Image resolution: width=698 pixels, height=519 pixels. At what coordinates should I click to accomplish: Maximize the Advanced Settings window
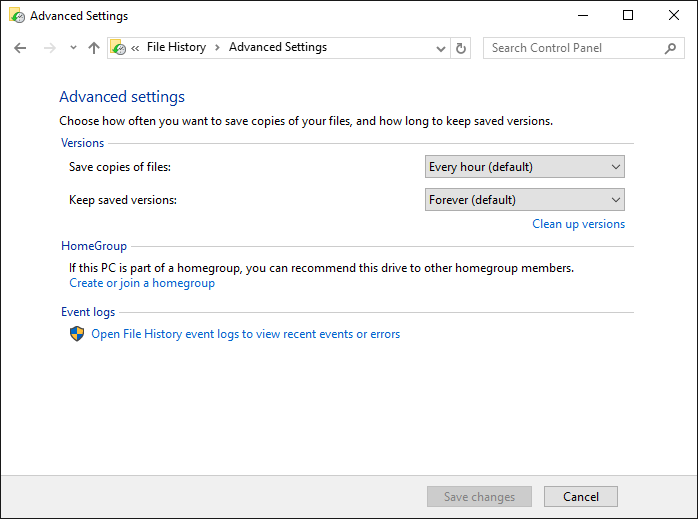[x=628, y=16]
